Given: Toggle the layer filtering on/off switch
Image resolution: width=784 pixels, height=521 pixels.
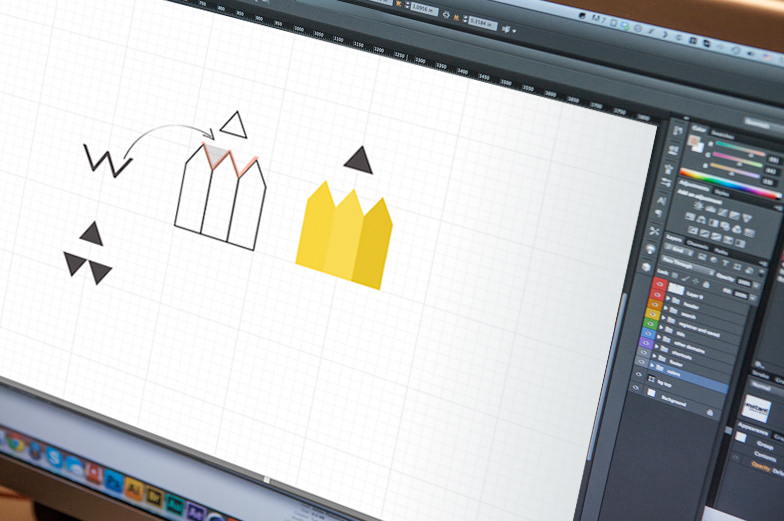Looking at the screenshot, I should pyautogui.click(x=762, y=273).
